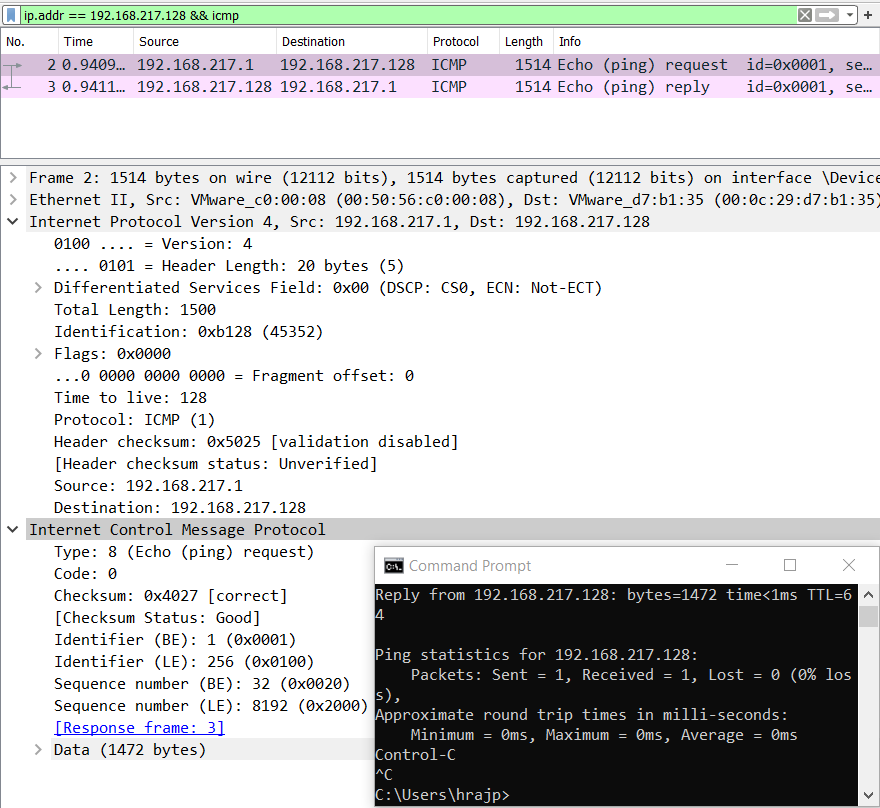The image size is (880, 808).
Task: Click Command Prompt scrollbar up arrow
Action: pyautogui.click(x=868, y=595)
